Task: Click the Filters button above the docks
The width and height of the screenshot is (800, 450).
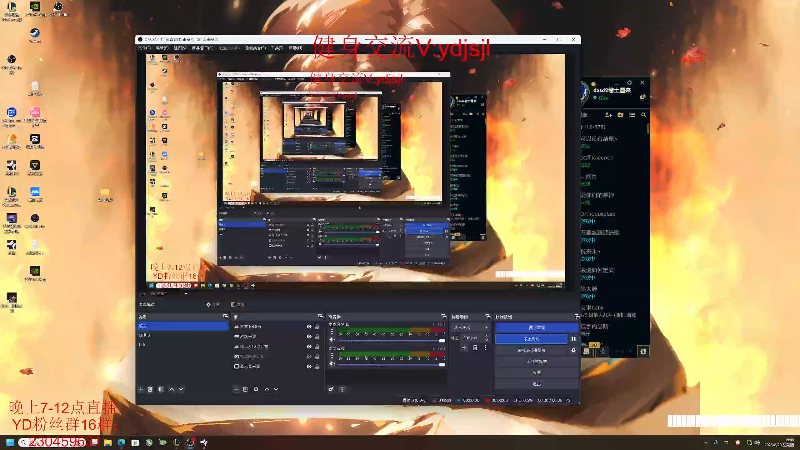Action: pyautogui.click(x=238, y=305)
